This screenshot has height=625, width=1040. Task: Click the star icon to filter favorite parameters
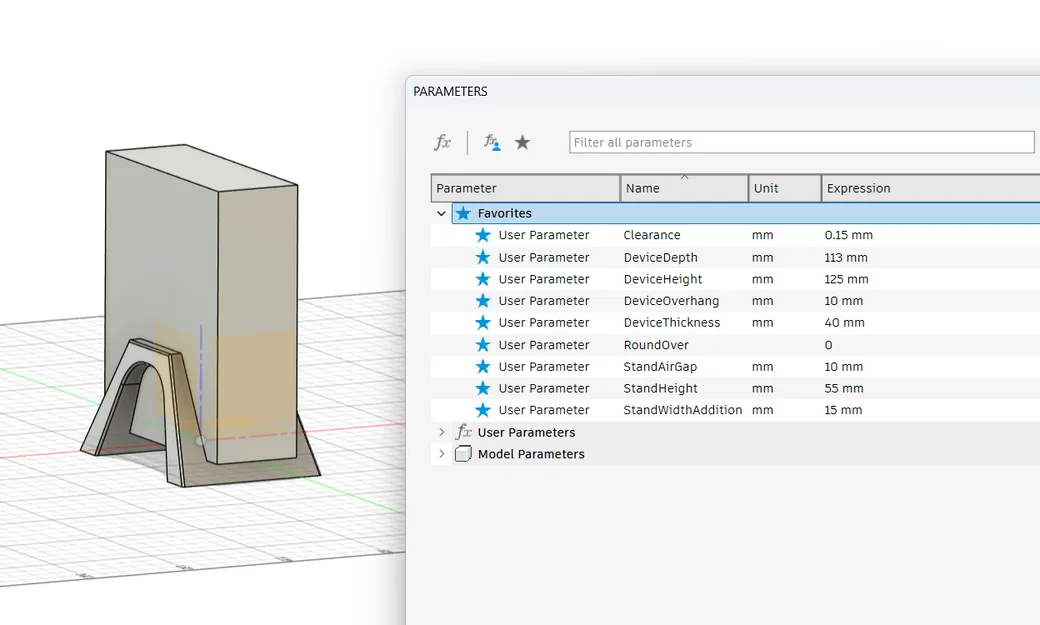click(523, 142)
